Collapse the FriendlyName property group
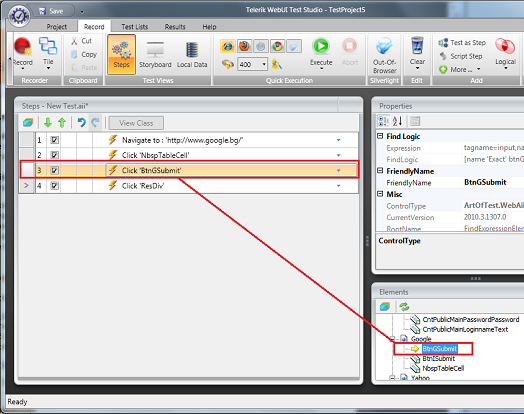The height and width of the screenshot is (414, 524). click(380, 171)
